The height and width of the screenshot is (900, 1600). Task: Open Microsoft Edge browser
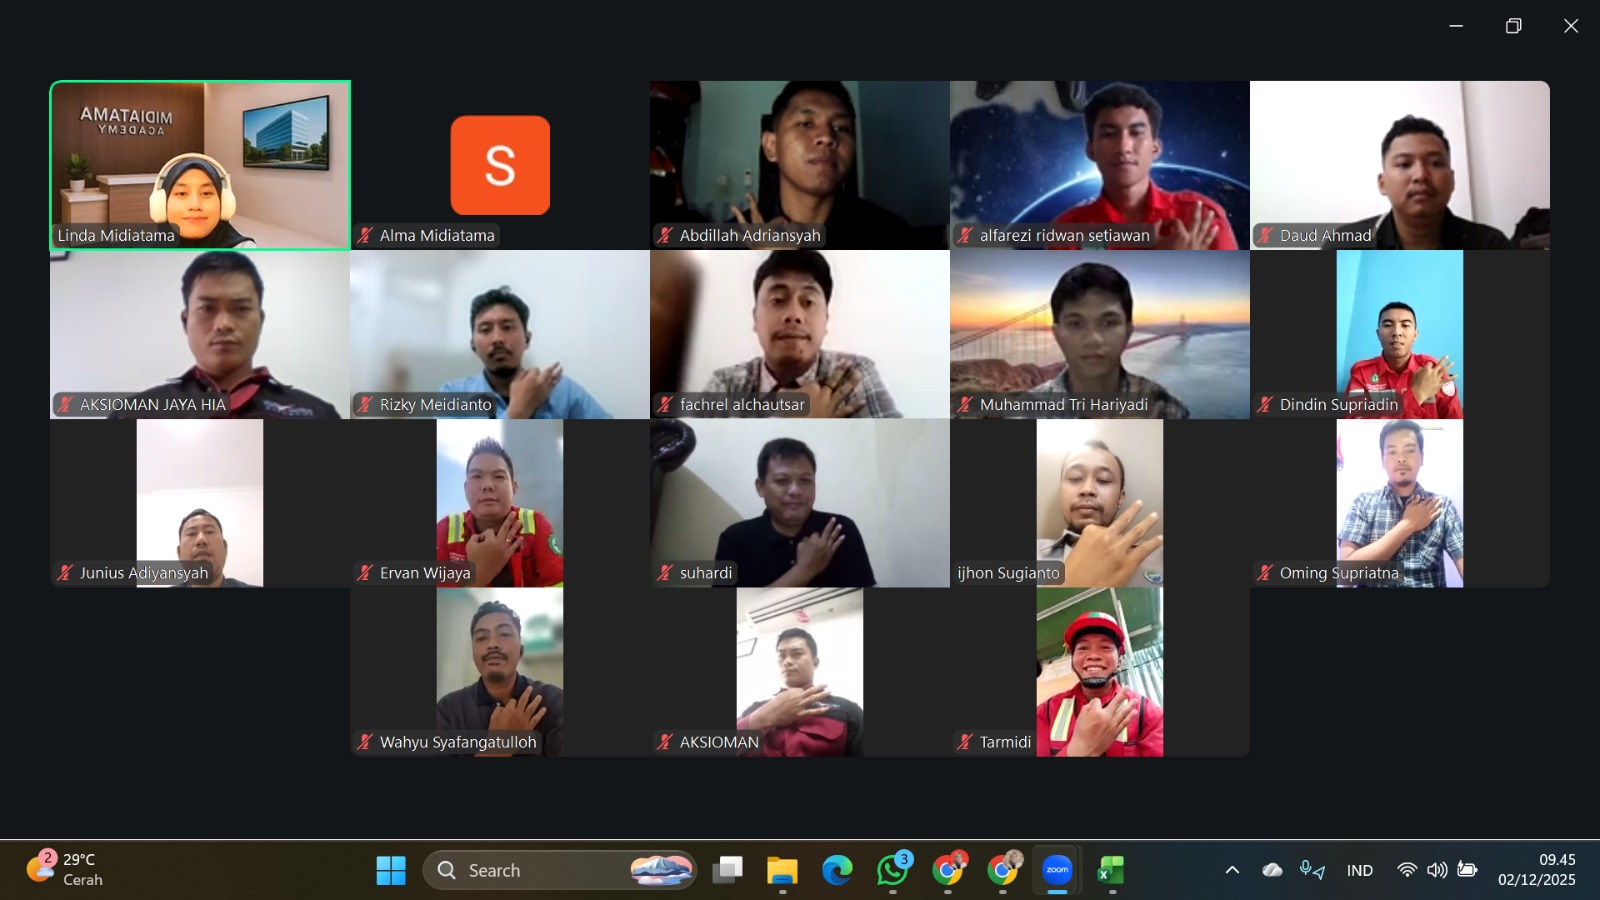pos(837,870)
